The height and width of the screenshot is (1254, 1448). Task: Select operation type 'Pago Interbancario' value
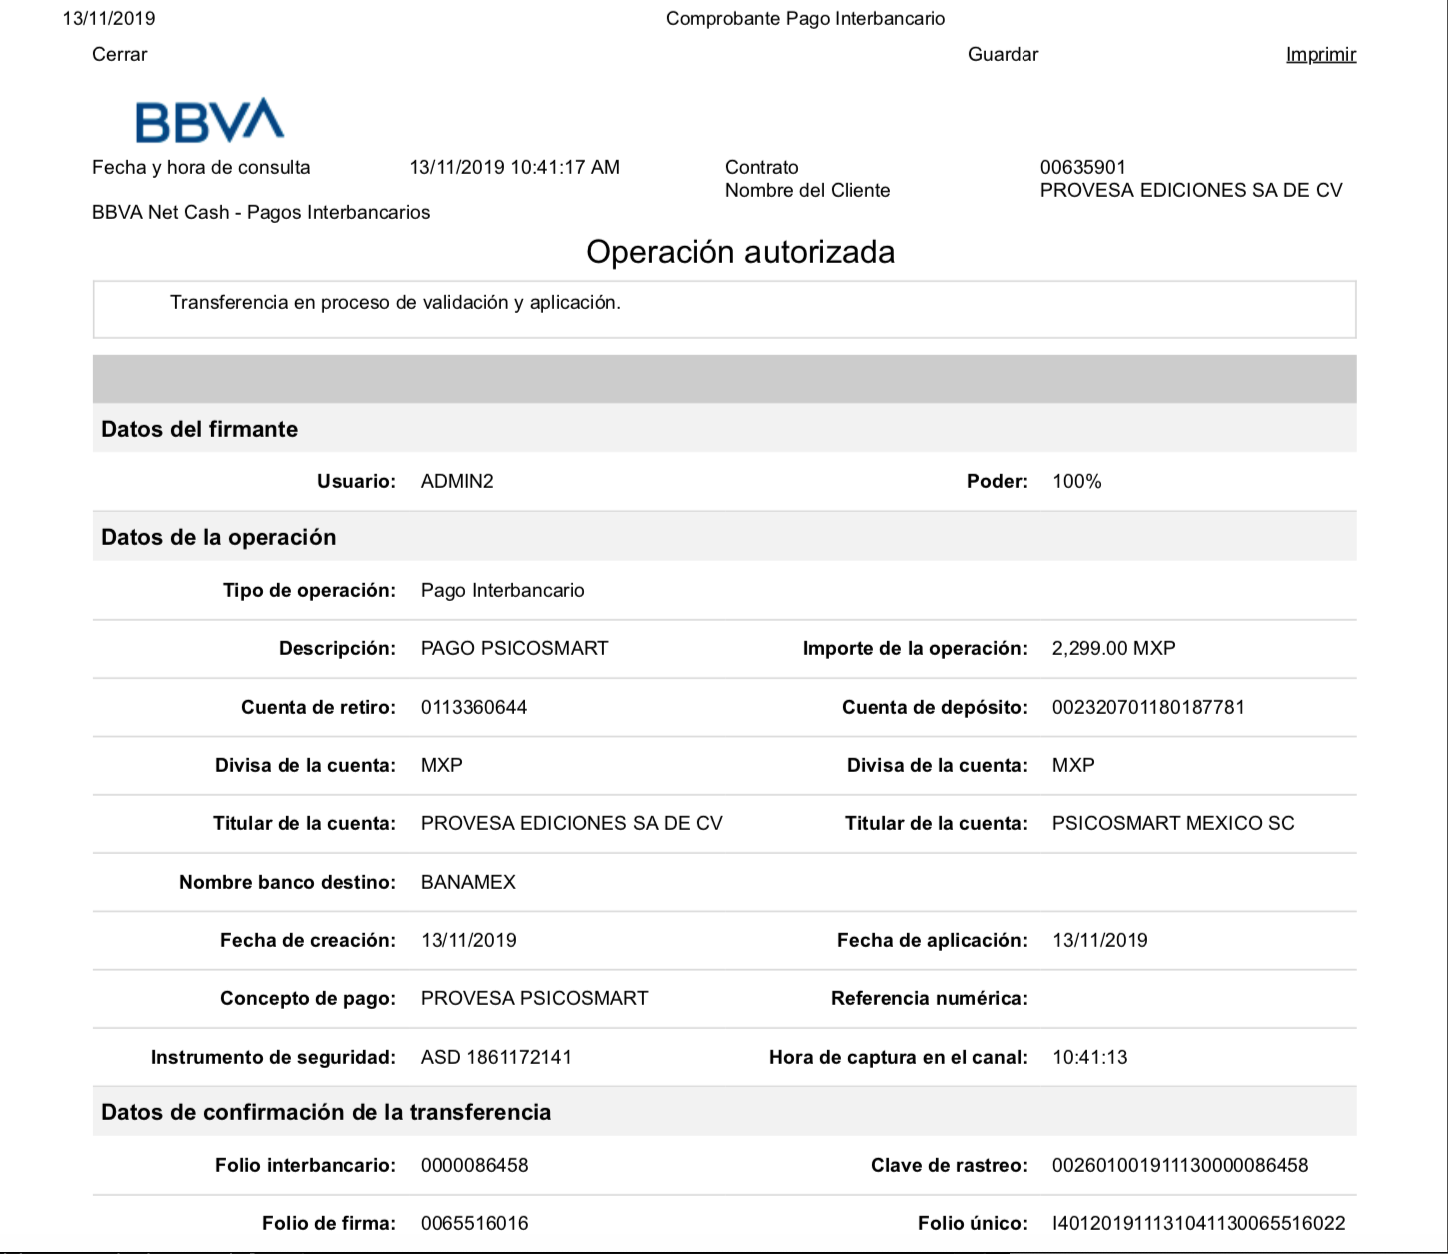pos(503,590)
